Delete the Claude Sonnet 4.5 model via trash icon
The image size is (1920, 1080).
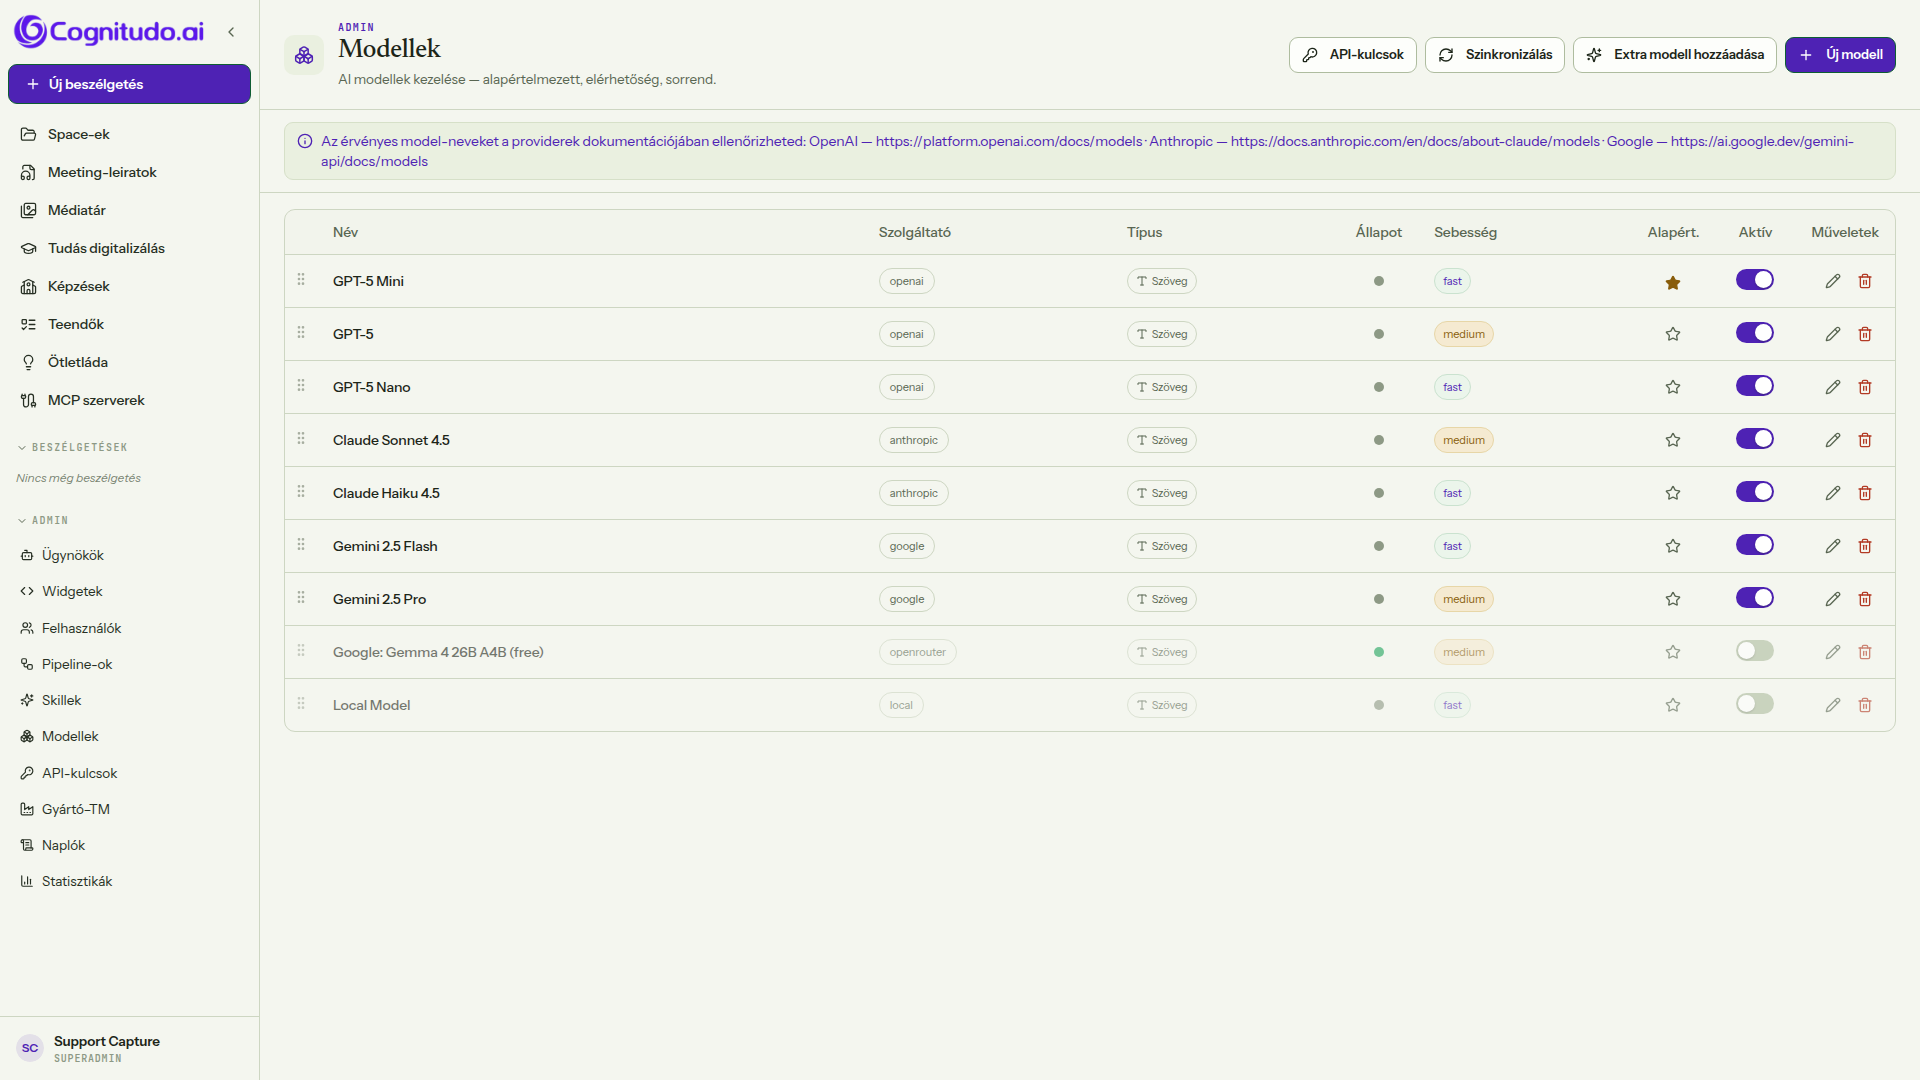(x=1865, y=440)
